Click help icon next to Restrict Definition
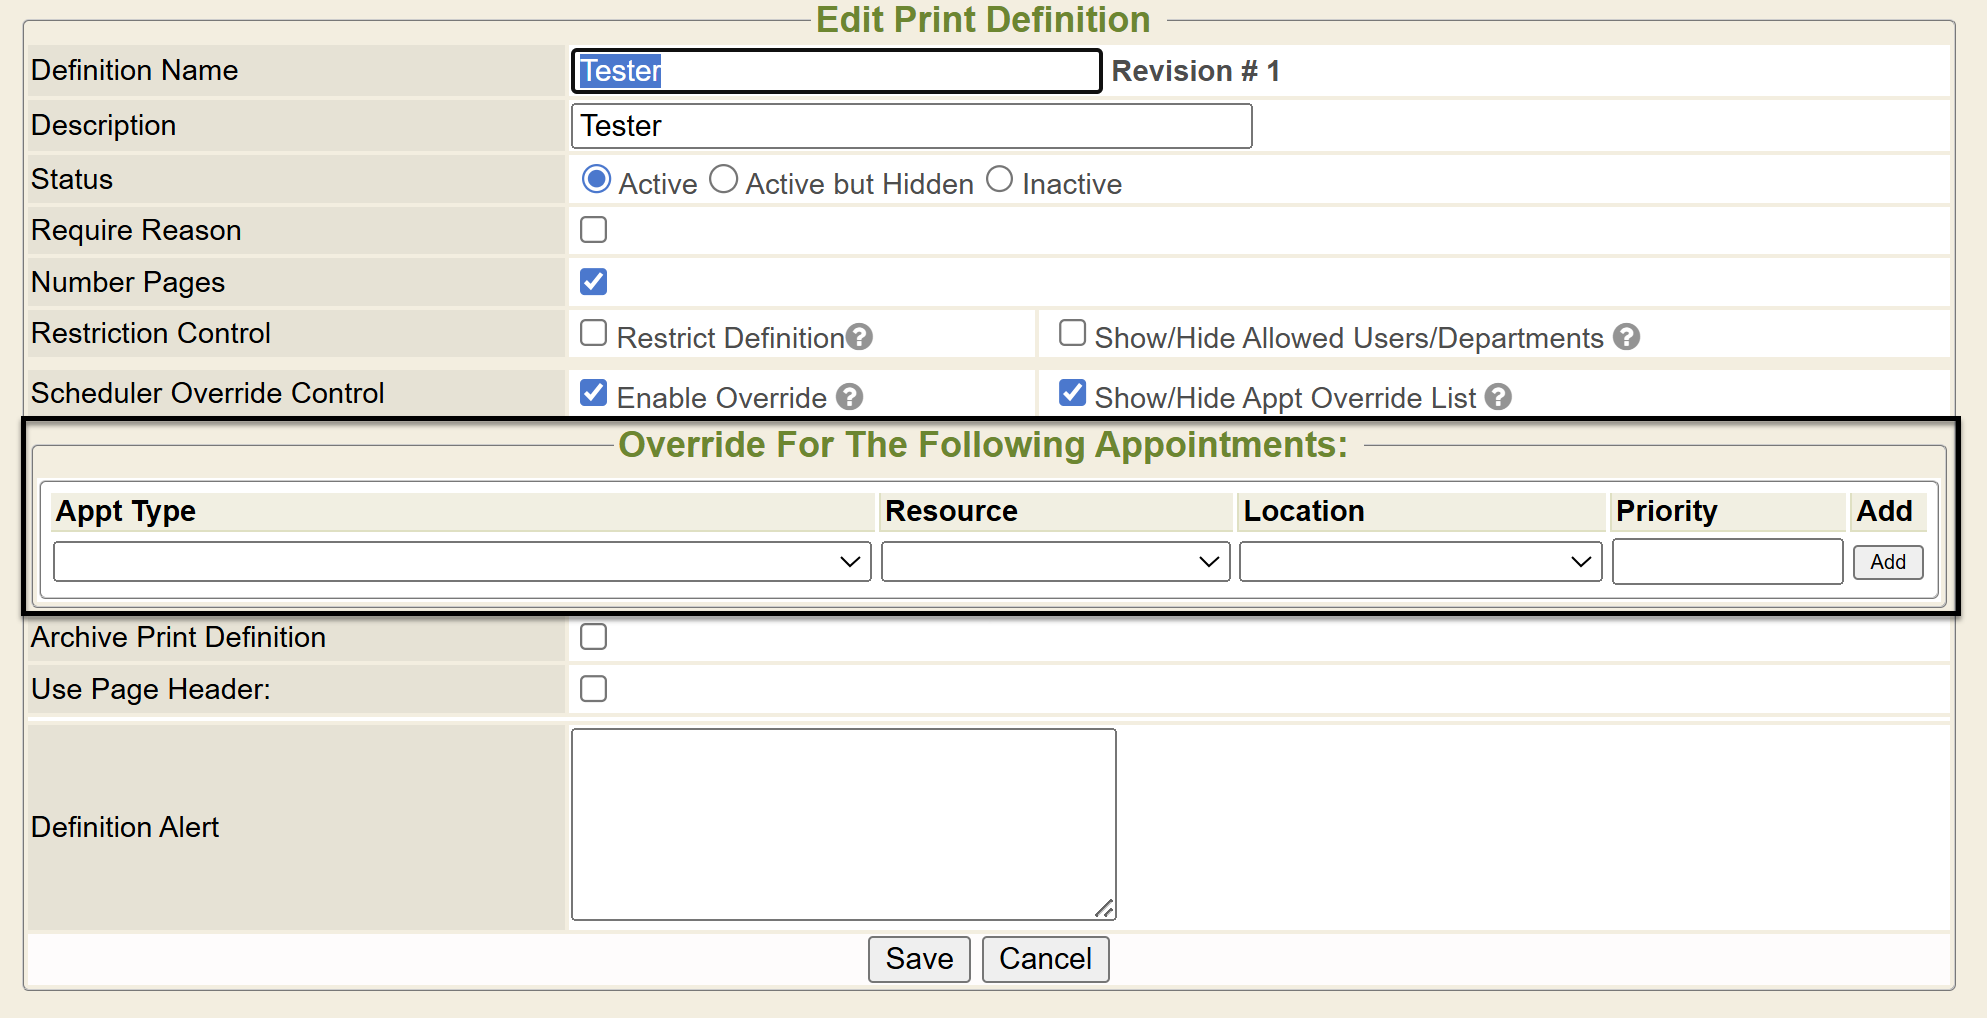Screen dimensions: 1987x1018 (x=859, y=337)
